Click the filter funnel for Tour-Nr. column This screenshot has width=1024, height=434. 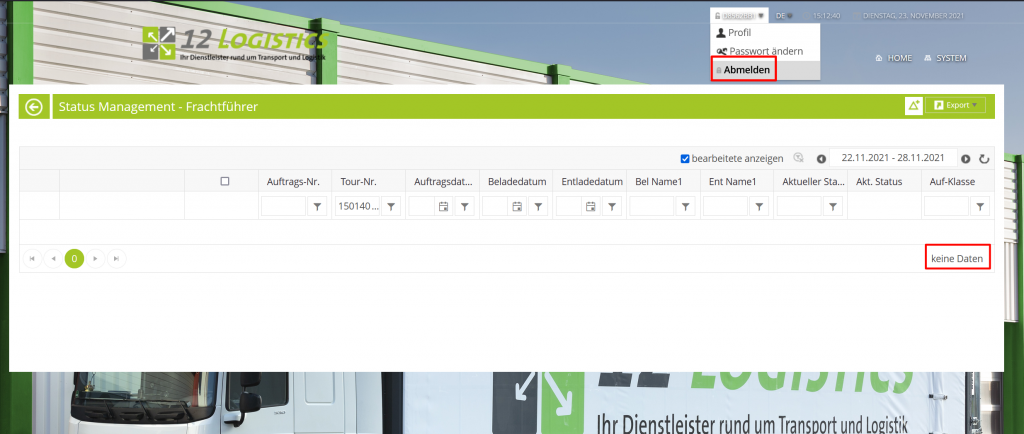coord(391,206)
